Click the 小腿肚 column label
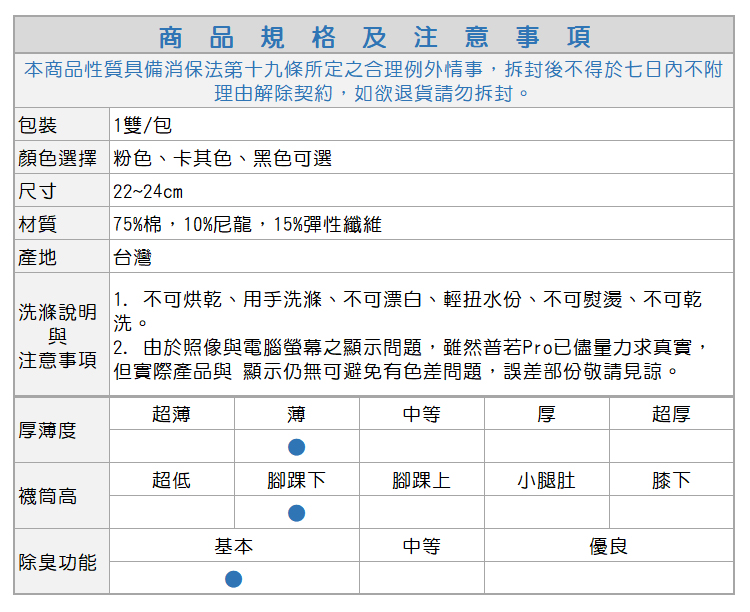The image size is (750, 612). pyautogui.click(x=546, y=480)
